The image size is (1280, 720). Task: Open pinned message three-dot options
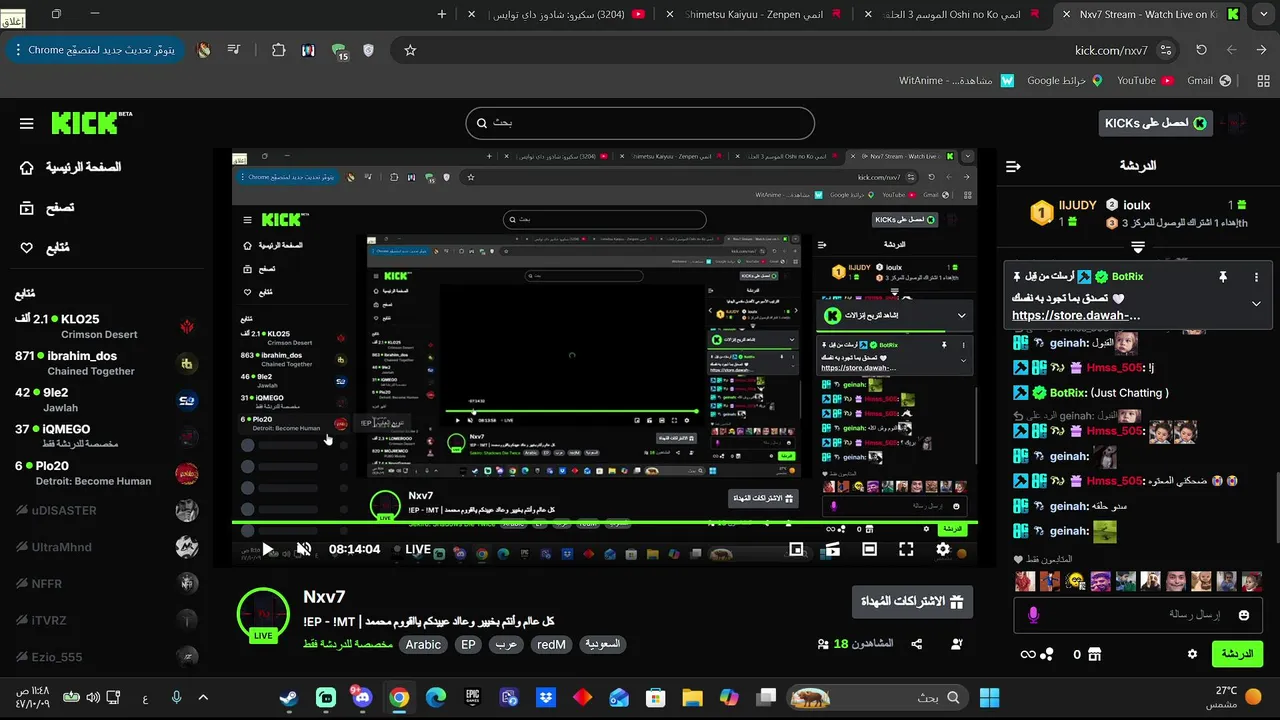[1256, 277]
